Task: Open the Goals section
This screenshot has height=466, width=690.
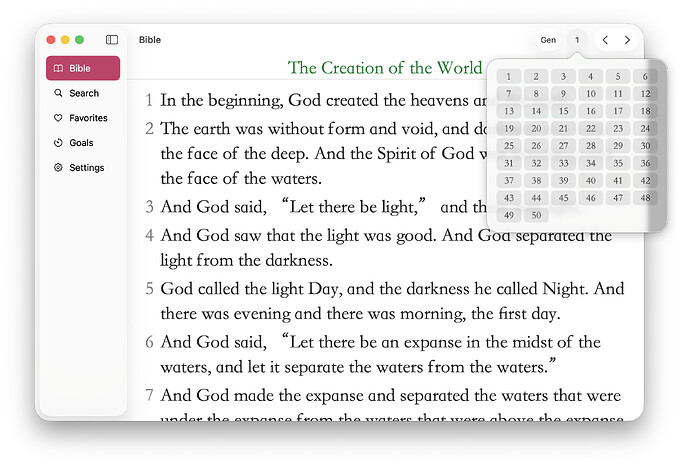Action: coord(81,143)
